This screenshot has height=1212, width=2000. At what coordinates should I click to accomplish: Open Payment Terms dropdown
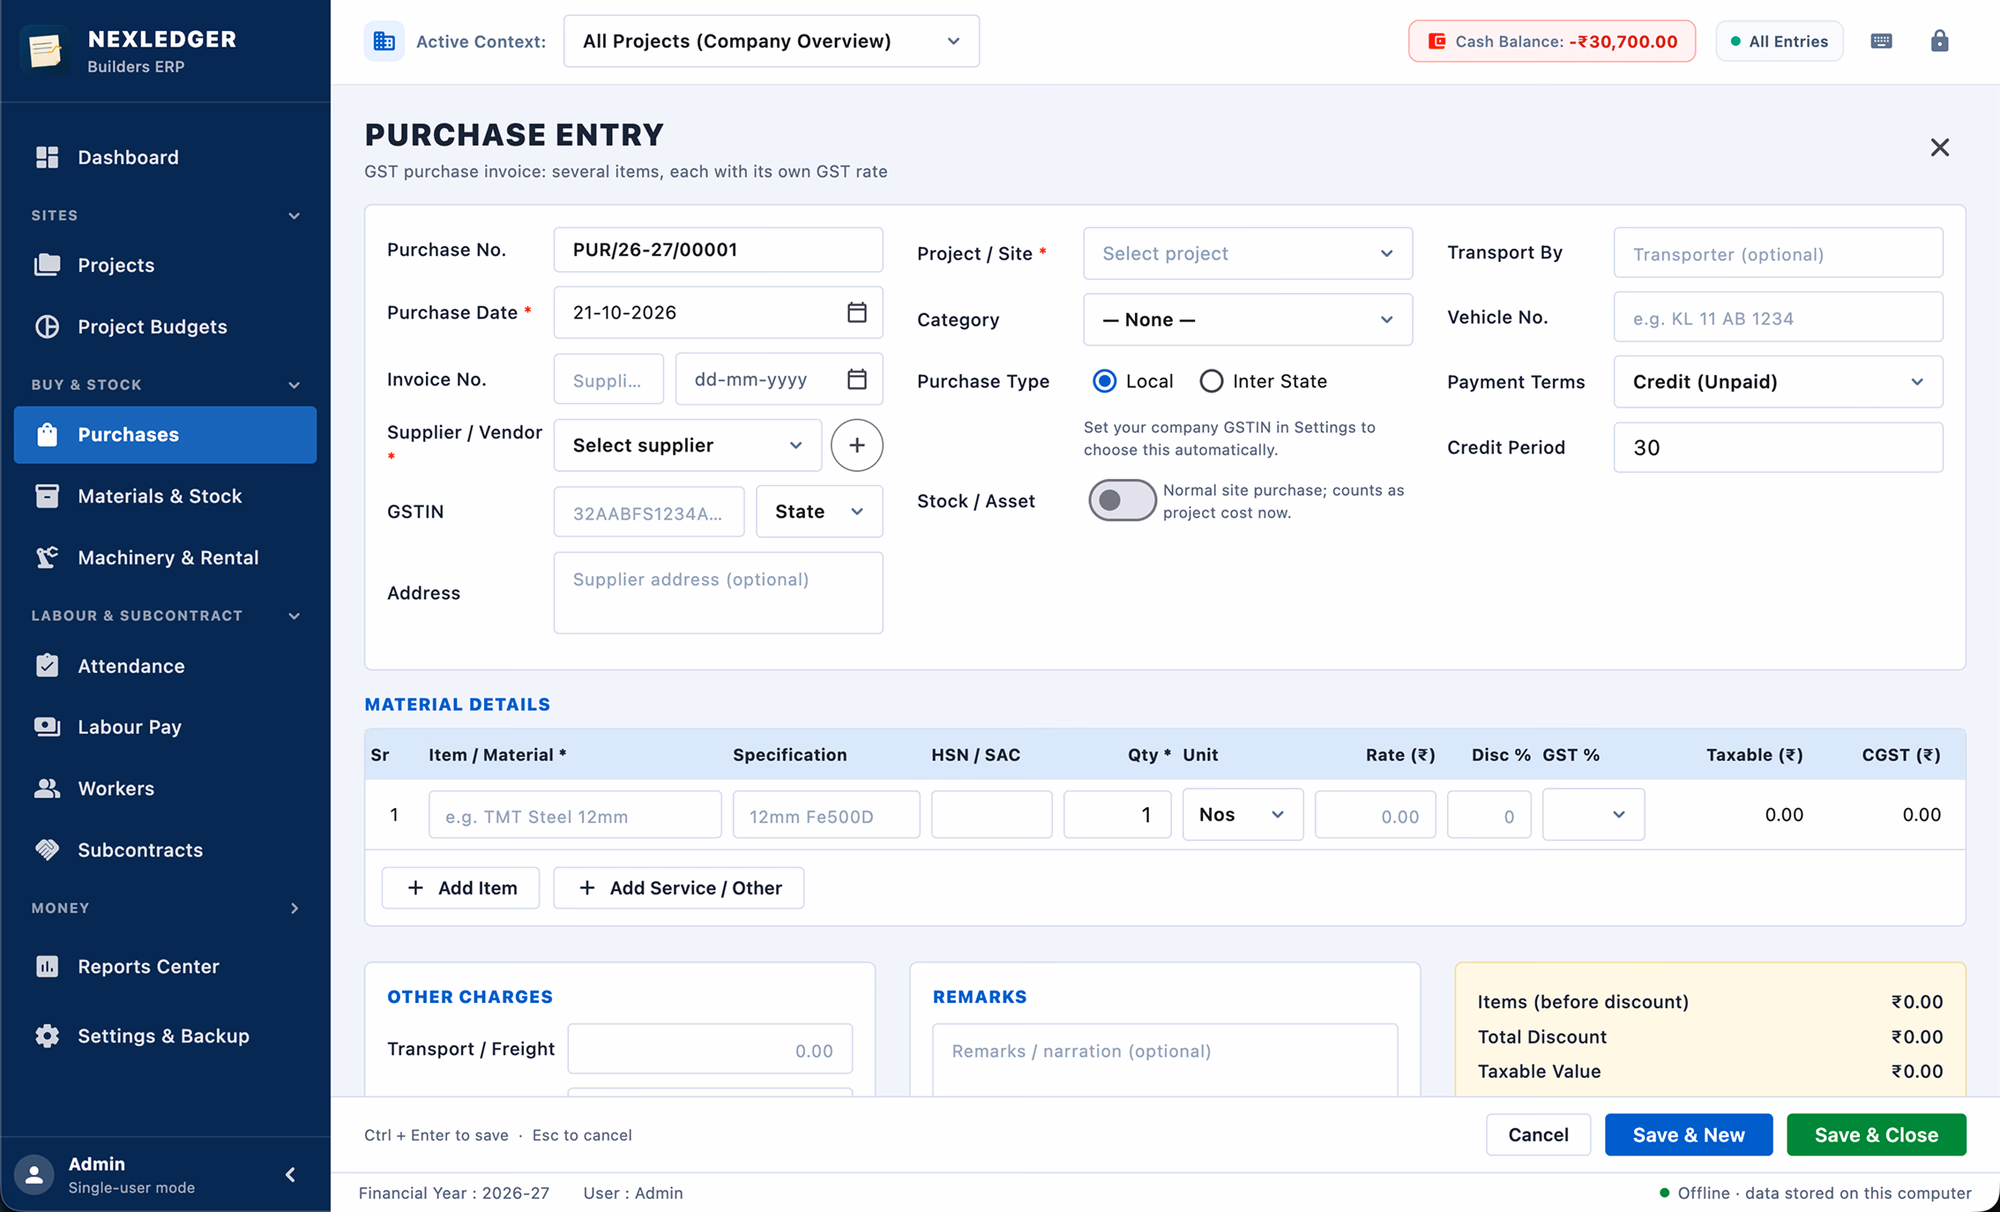[x=1777, y=381]
